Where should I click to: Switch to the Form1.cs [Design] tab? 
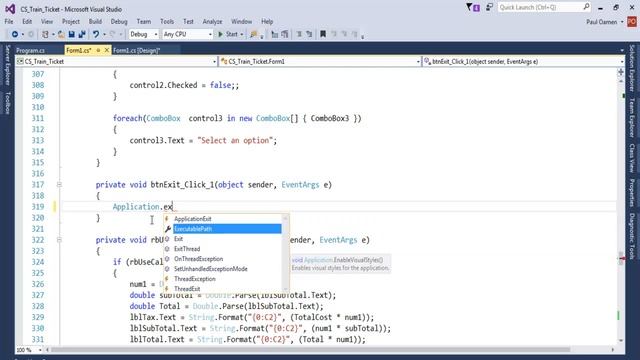pos(136,50)
